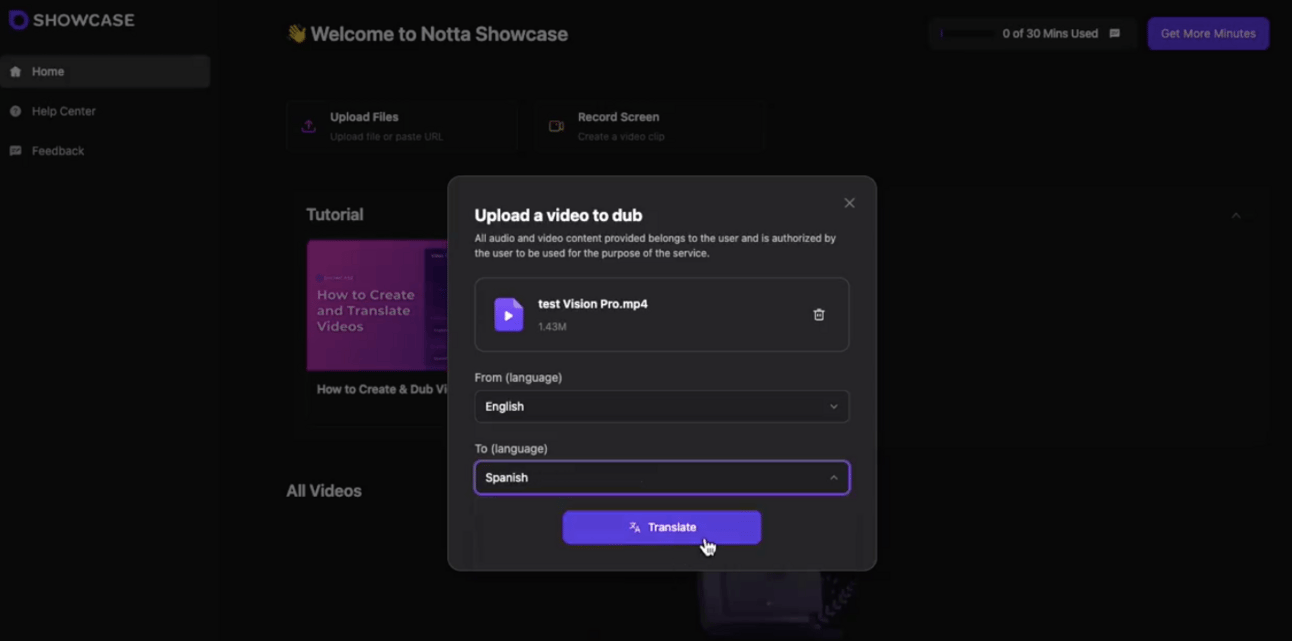Click the 1.43M file size text
This screenshot has width=1292, height=641.
[x=552, y=327]
